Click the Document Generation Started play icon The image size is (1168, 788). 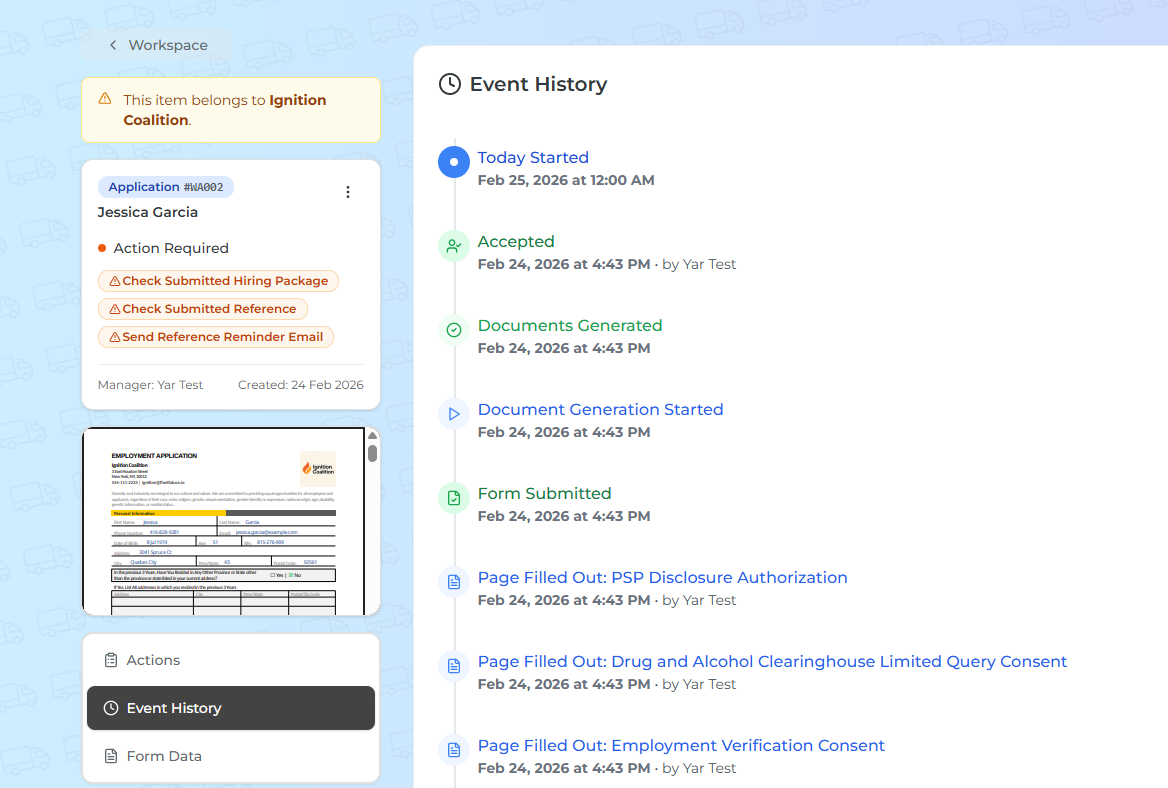(x=454, y=413)
